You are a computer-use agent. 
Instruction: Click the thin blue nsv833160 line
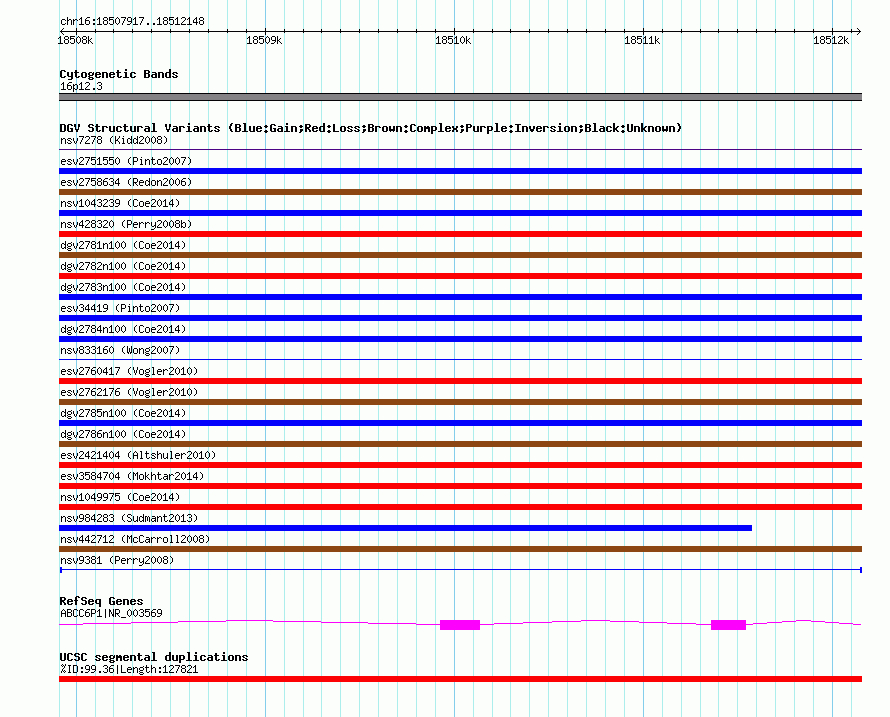pyautogui.click(x=460, y=359)
